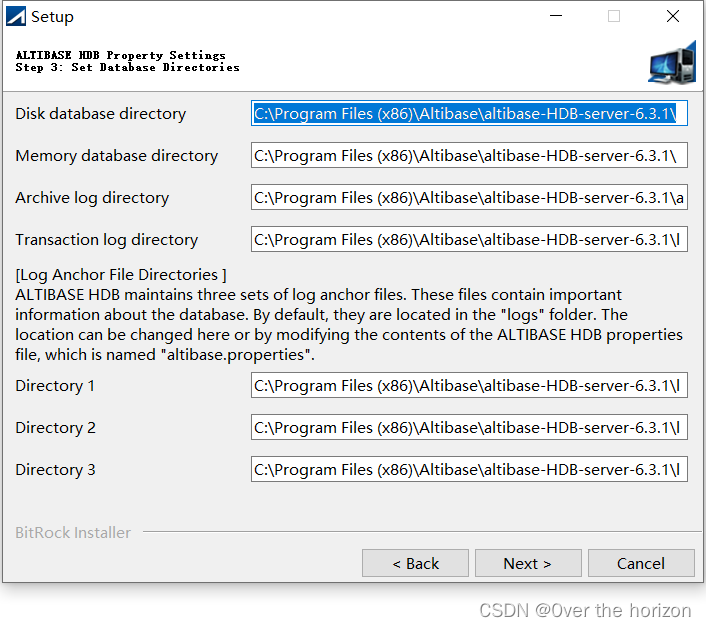The image size is (706, 627).
Task: Focus the Archive log directory field
Action: 469,197
